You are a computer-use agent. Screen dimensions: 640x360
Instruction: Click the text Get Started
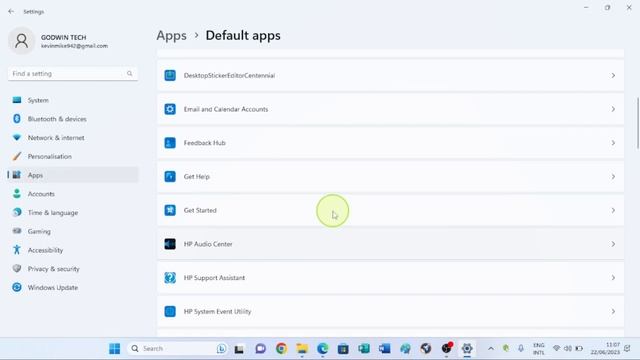pyautogui.click(x=200, y=210)
